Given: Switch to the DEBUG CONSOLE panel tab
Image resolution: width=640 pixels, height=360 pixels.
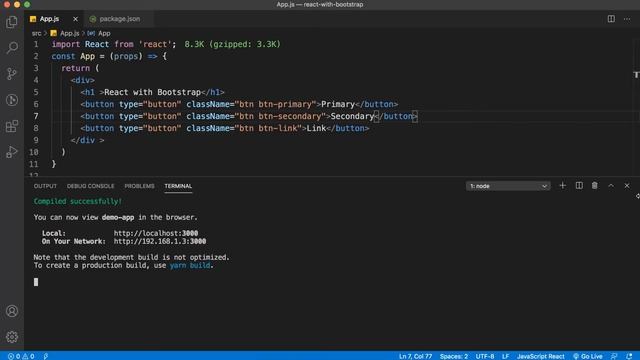Looking at the screenshot, I should tap(91, 186).
